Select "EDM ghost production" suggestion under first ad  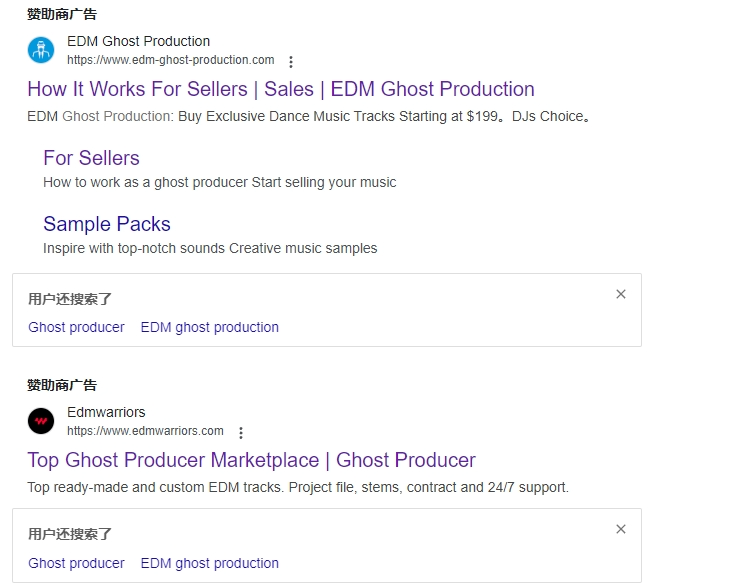(x=209, y=327)
